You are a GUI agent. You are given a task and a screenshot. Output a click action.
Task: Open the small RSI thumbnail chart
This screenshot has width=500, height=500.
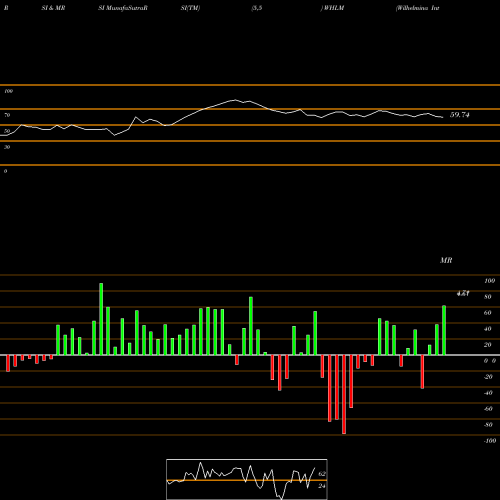coord(247,479)
